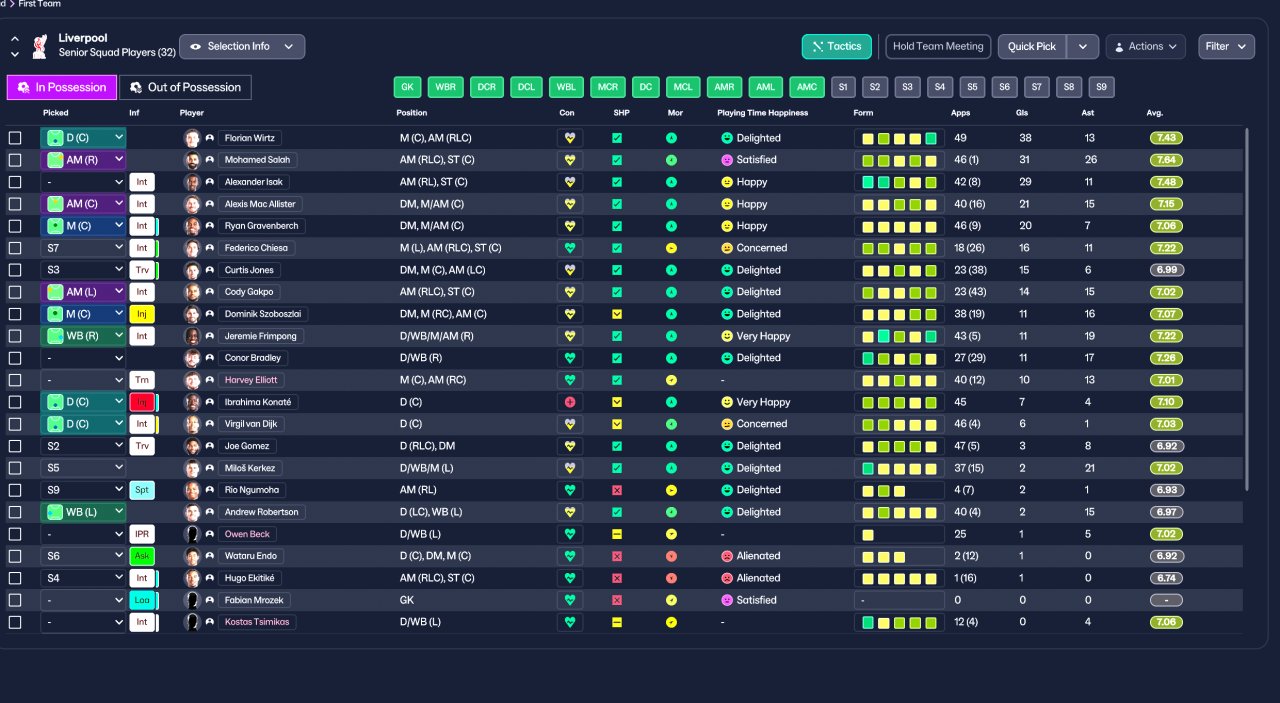Tick the checkbox for Kostas Tsimikas
The width and height of the screenshot is (1280, 703).
tap(15, 622)
